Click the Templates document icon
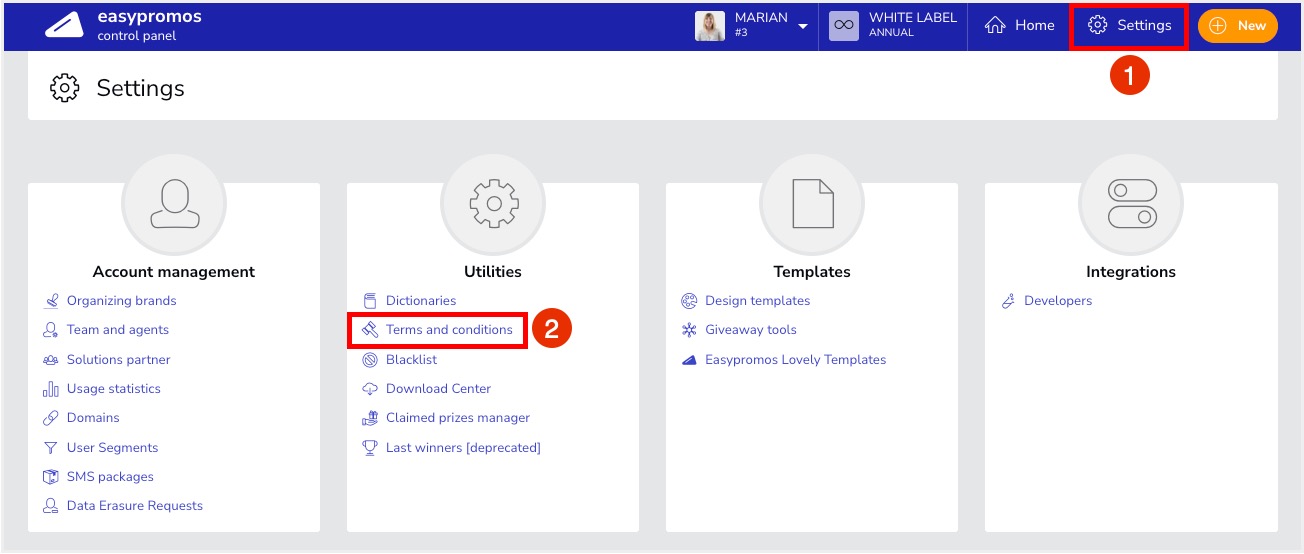The image size is (1304, 554). click(x=812, y=204)
